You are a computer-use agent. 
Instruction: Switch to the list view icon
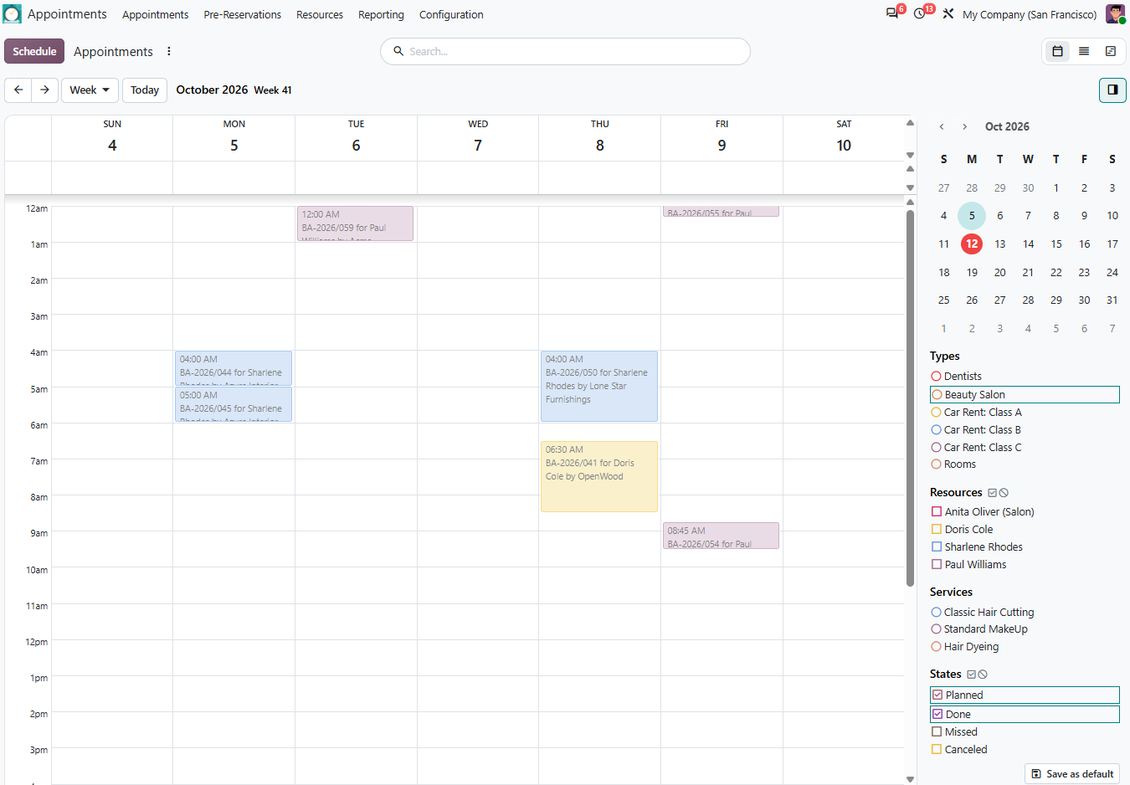[x=1084, y=51]
